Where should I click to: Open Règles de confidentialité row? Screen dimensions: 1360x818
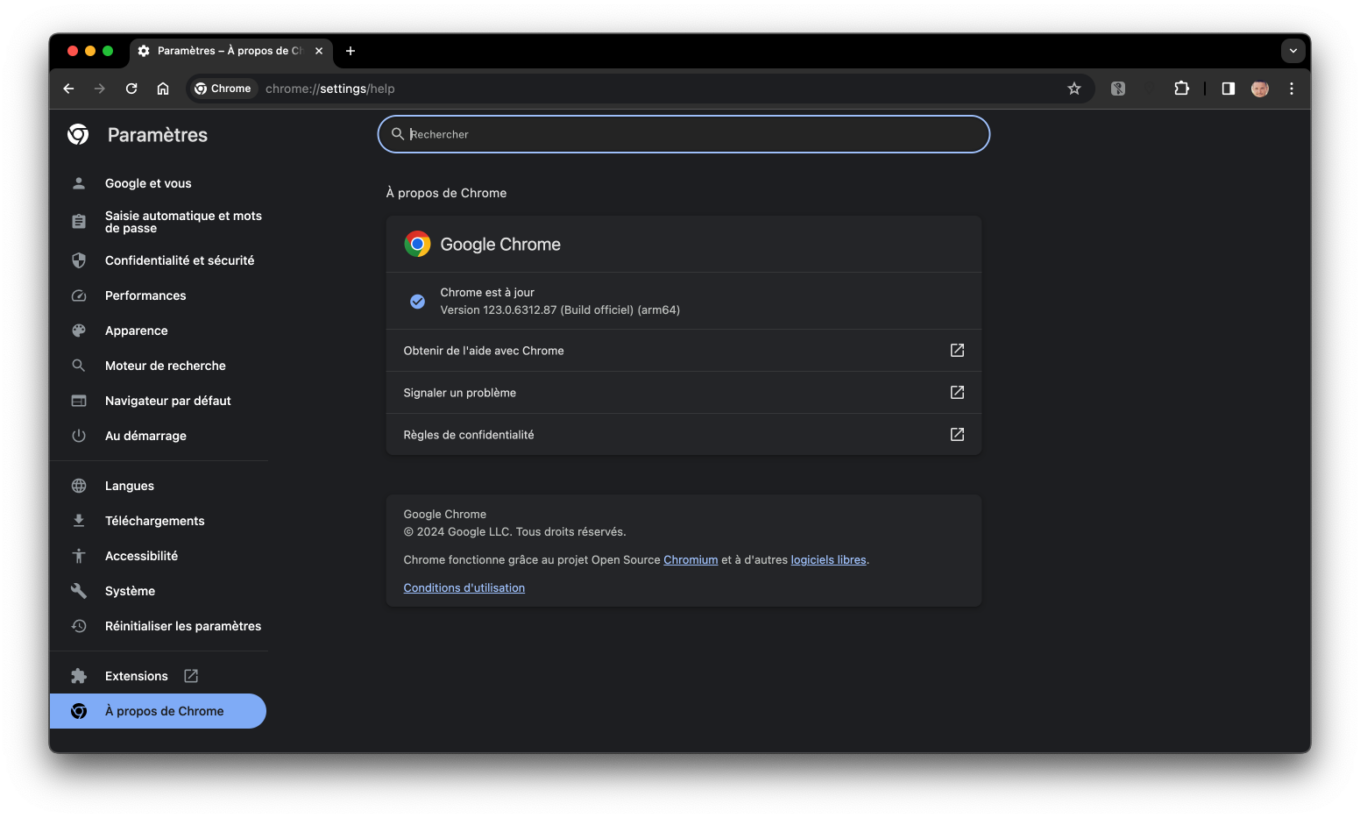tap(684, 434)
